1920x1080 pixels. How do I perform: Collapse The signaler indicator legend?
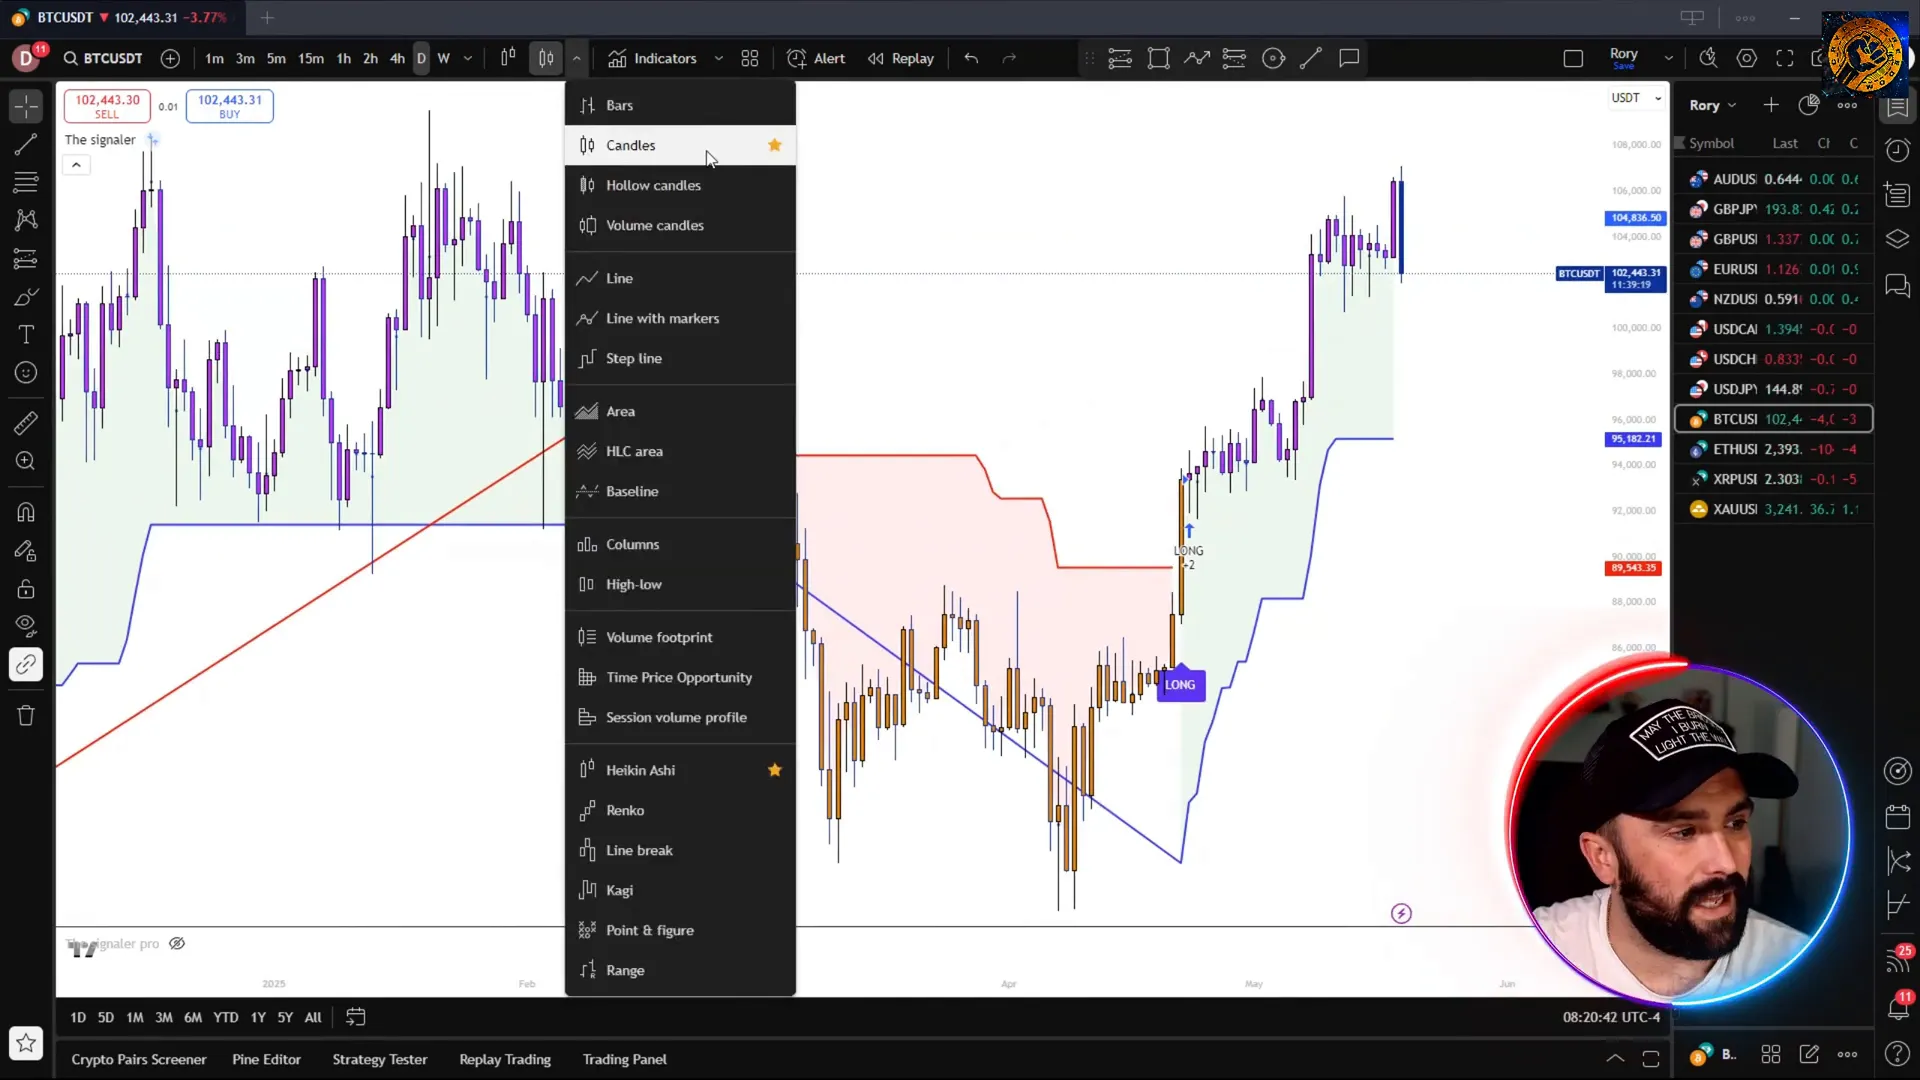[x=76, y=165]
